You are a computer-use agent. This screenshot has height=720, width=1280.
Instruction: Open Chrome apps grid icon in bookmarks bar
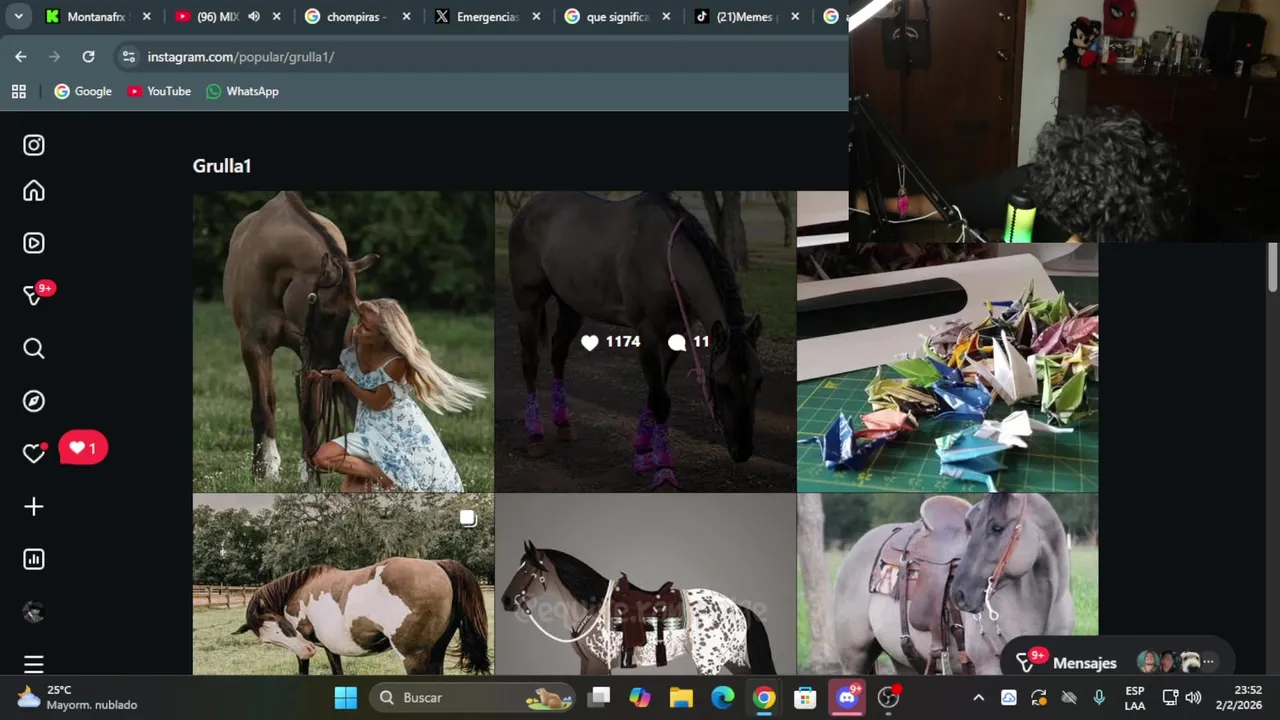click(18, 91)
